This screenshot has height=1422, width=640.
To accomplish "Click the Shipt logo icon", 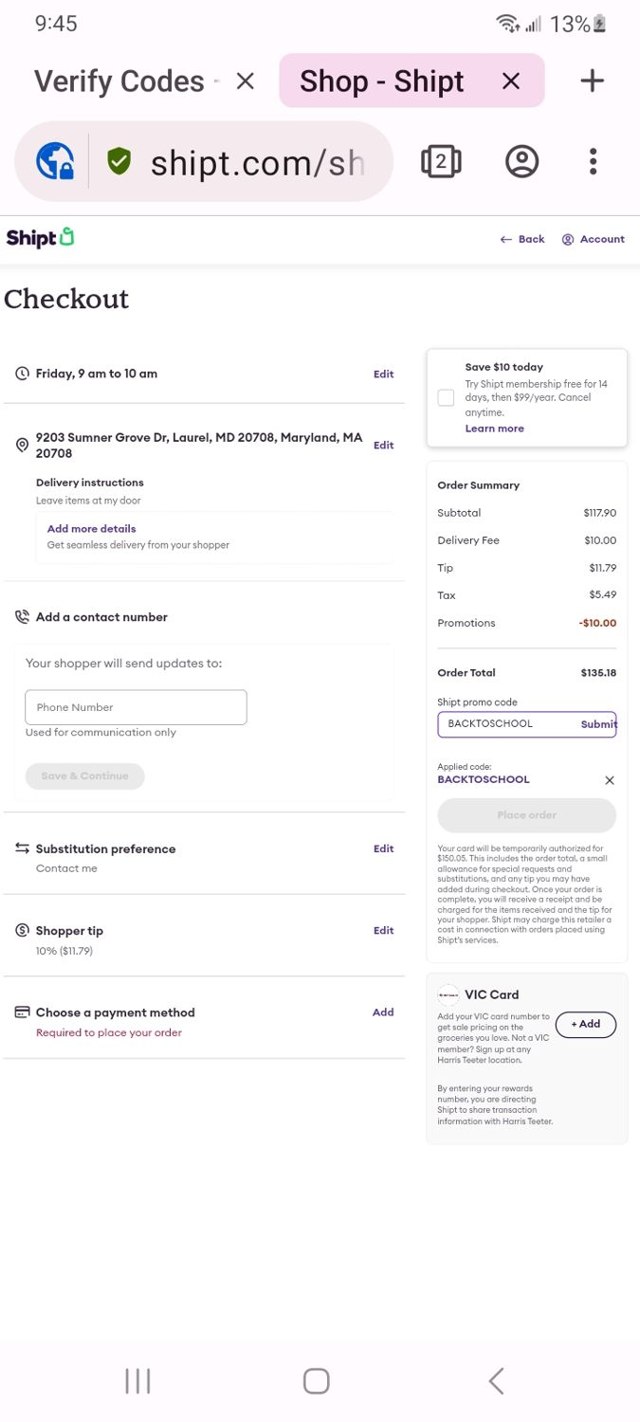I will (x=40, y=238).
